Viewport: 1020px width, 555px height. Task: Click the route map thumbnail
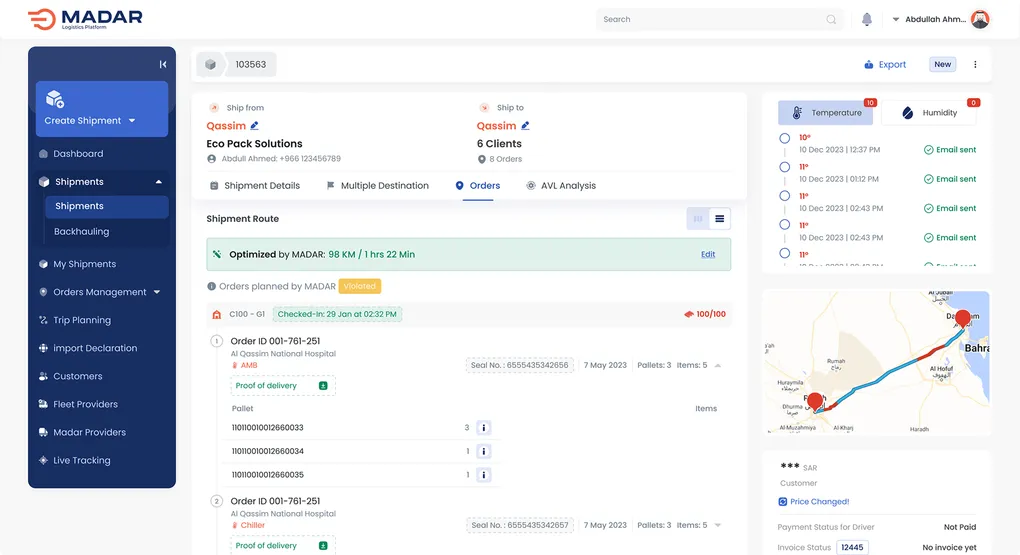pos(876,364)
